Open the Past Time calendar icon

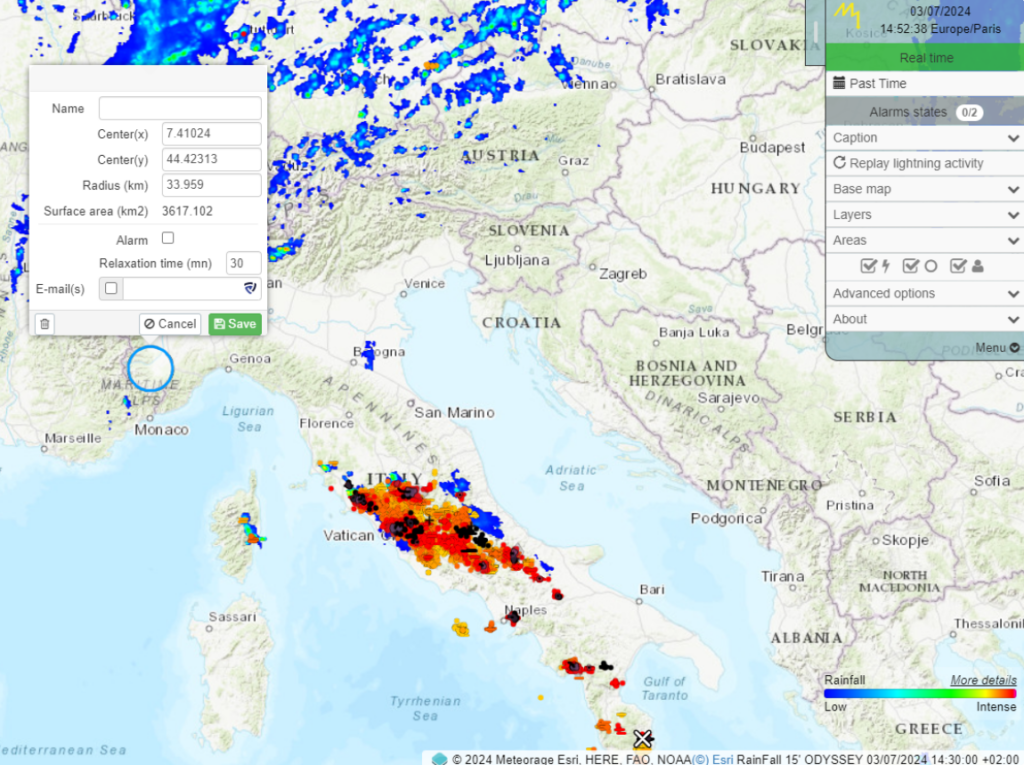coord(837,83)
